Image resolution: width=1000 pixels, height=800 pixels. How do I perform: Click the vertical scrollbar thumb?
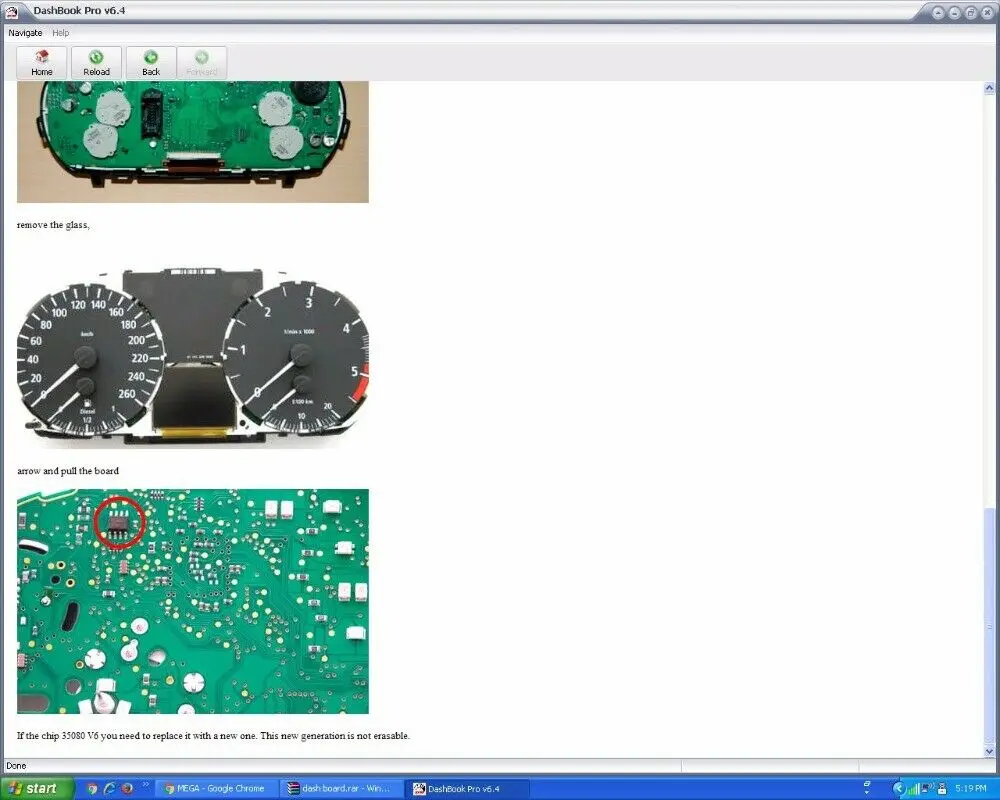989,625
